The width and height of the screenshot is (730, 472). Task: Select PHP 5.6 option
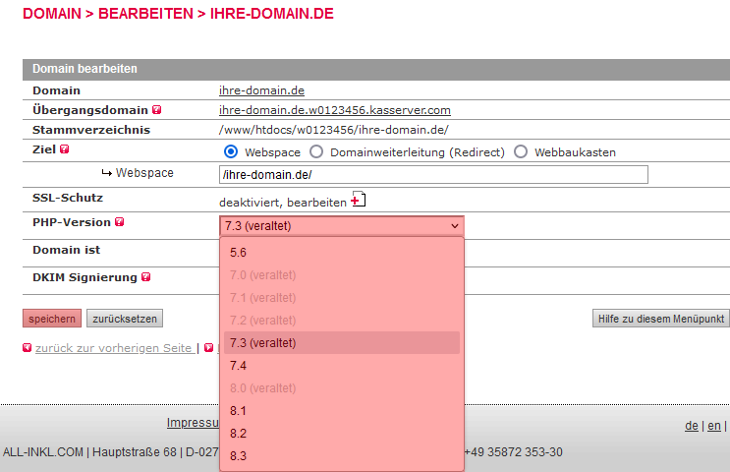[x=238, y=253]
